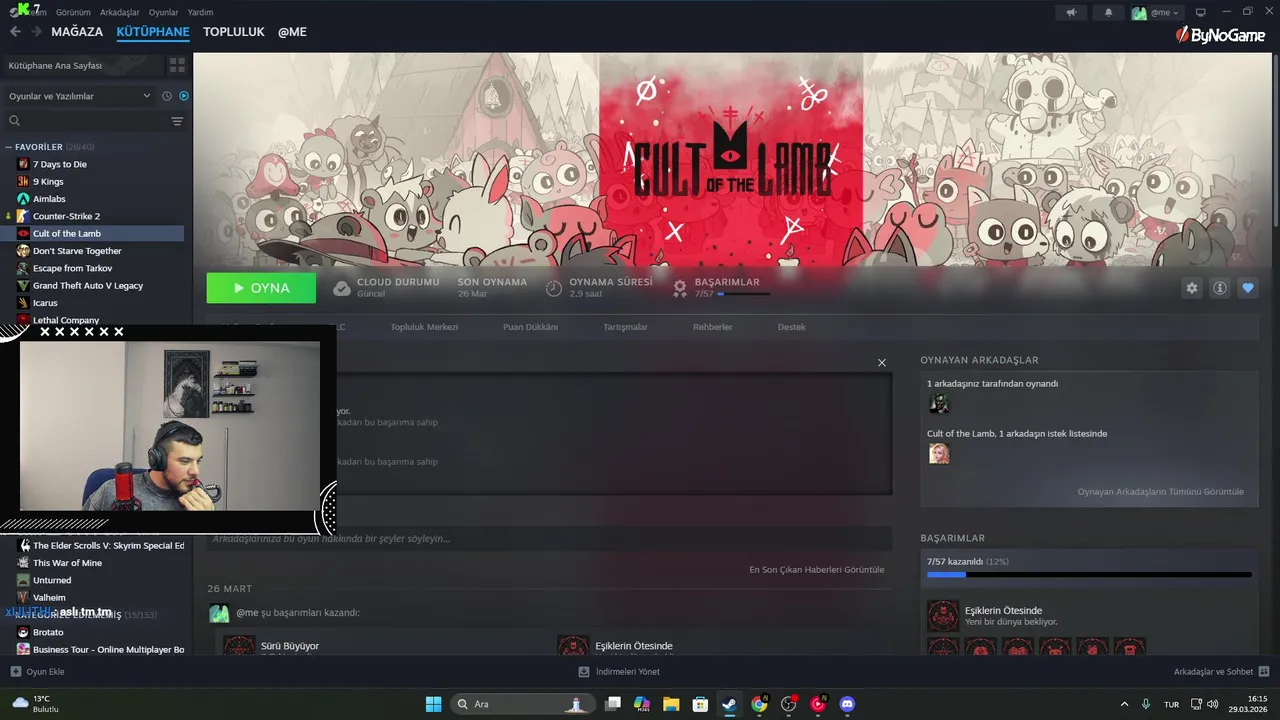Image resolution: width=1280 pixels, height=720 pixels.
Task: Open the Oyunlar ve Yazılımlar dropdown
Action: click(x=80, y=96)
